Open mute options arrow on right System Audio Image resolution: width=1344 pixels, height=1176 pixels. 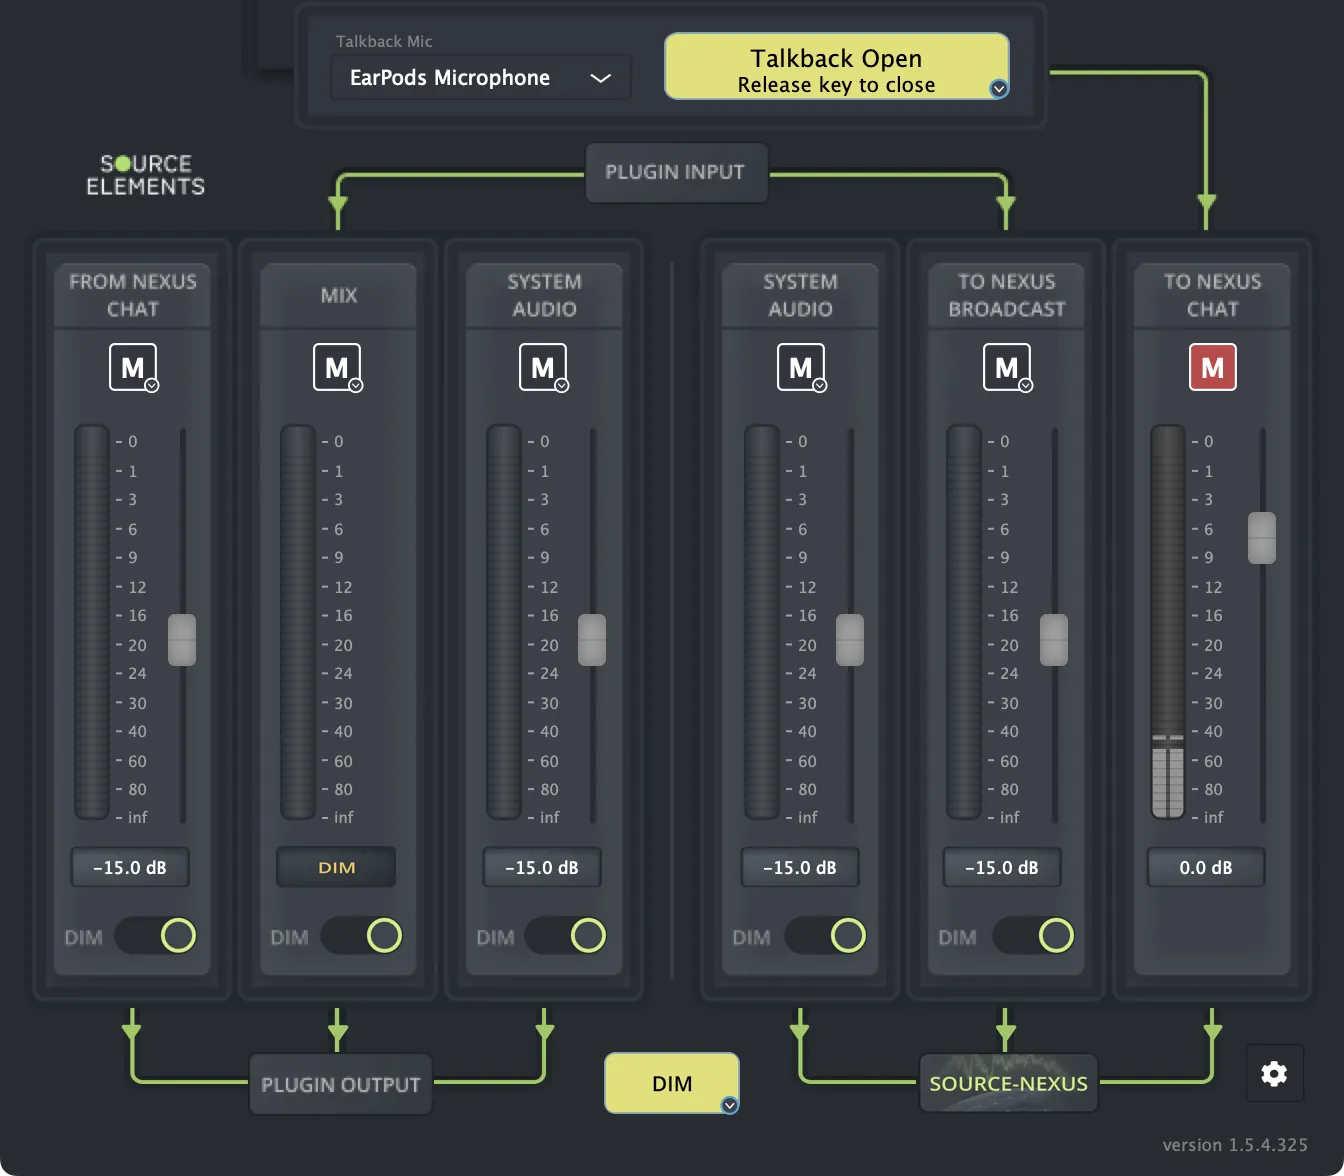(x=820, y=386)
